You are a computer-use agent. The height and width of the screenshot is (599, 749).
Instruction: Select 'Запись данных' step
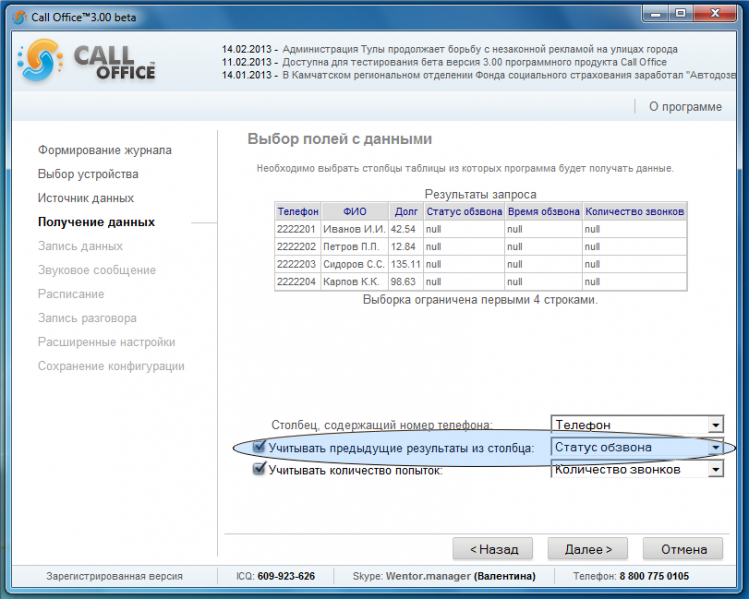pos(80,246)
